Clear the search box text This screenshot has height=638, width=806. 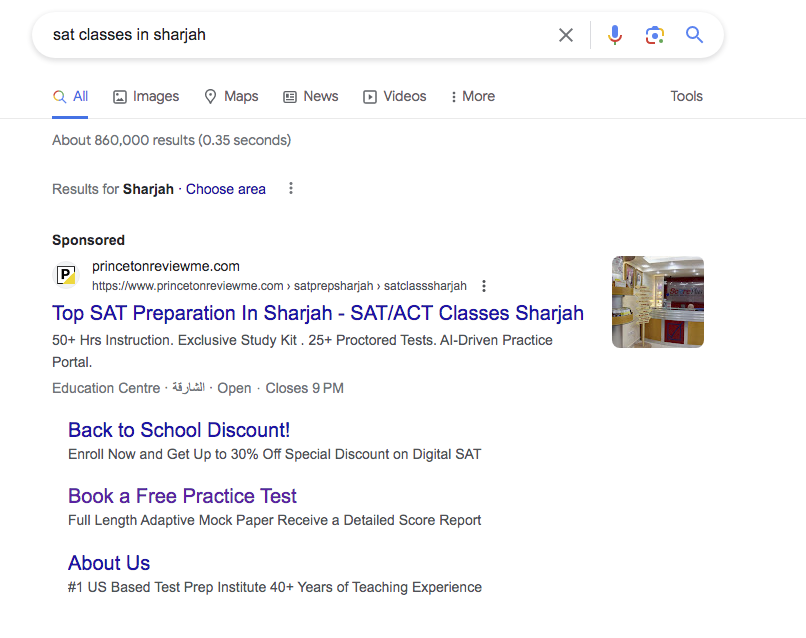pyautogui.click(x=566, y=35)
